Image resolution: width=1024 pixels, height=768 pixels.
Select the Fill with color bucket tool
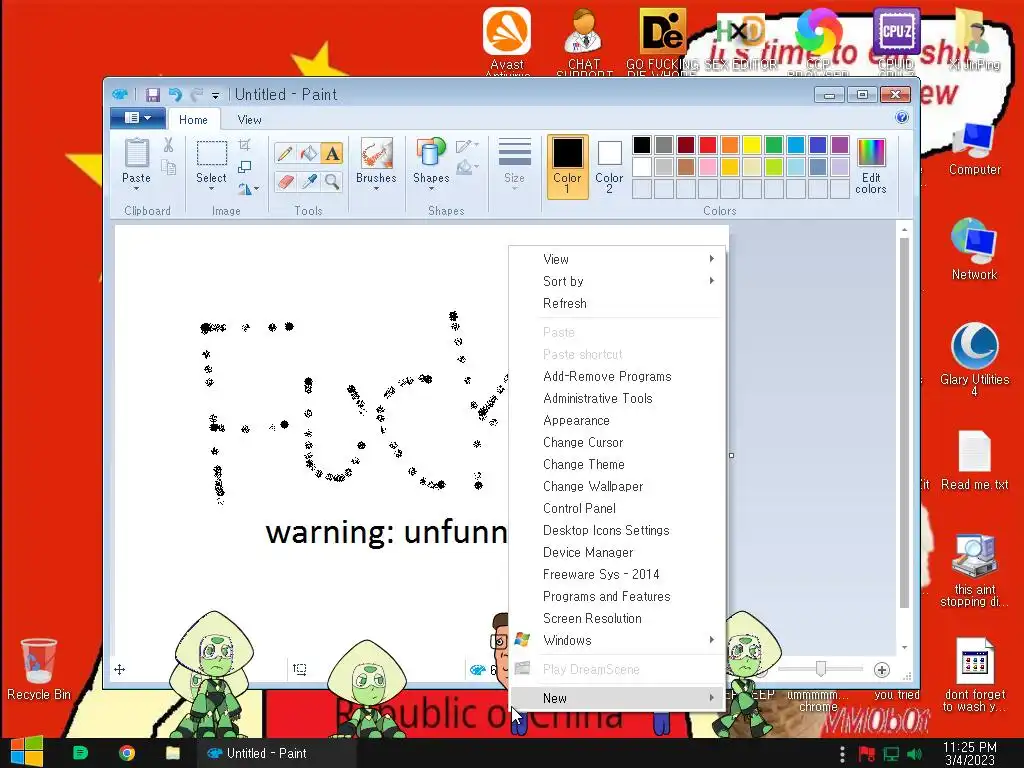click(308, 153)
